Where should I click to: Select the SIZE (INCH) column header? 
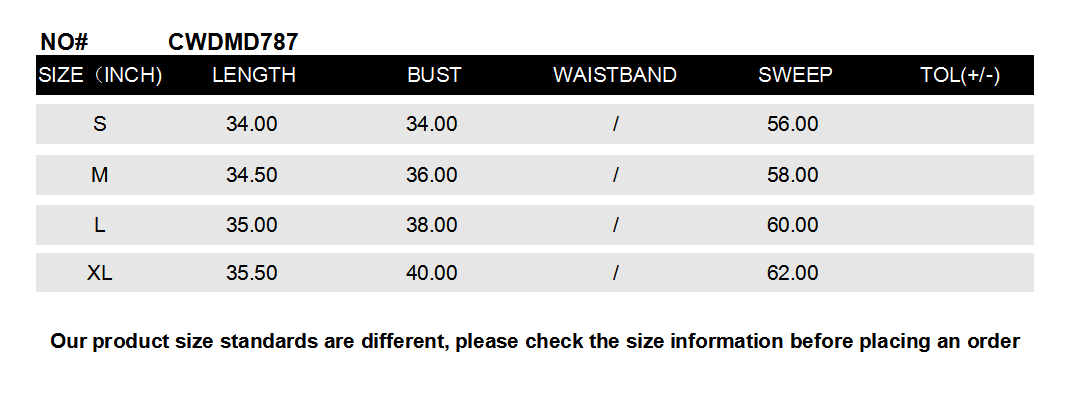click(x=100, y=75)
